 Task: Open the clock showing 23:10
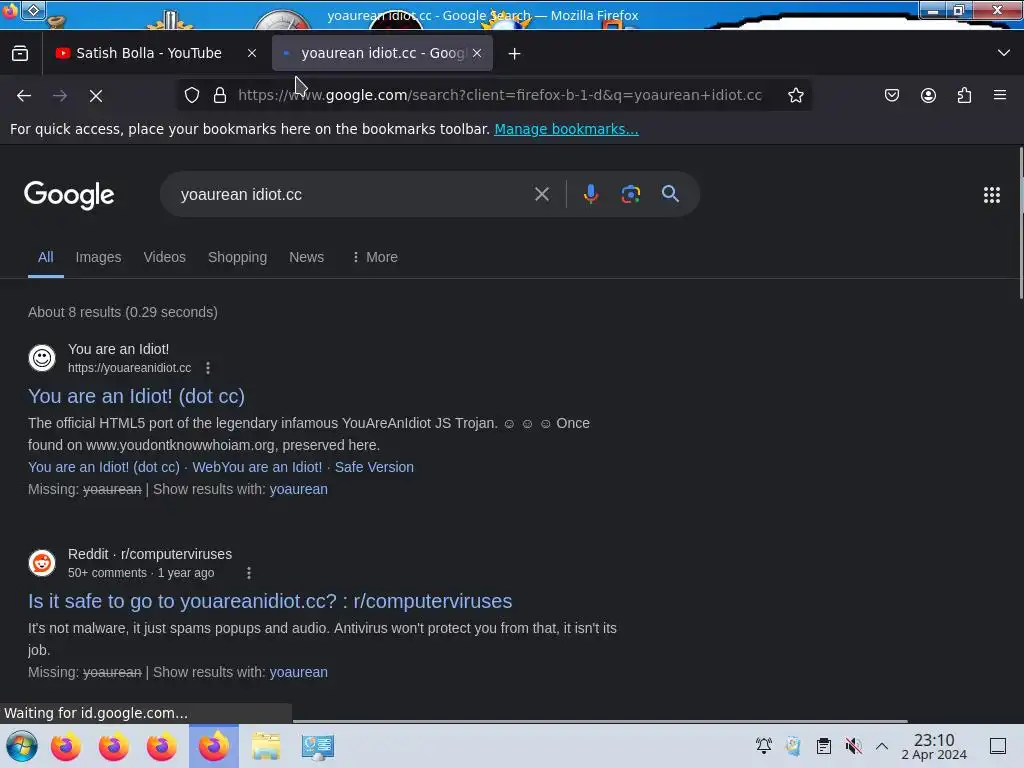(x=934, y=746)
